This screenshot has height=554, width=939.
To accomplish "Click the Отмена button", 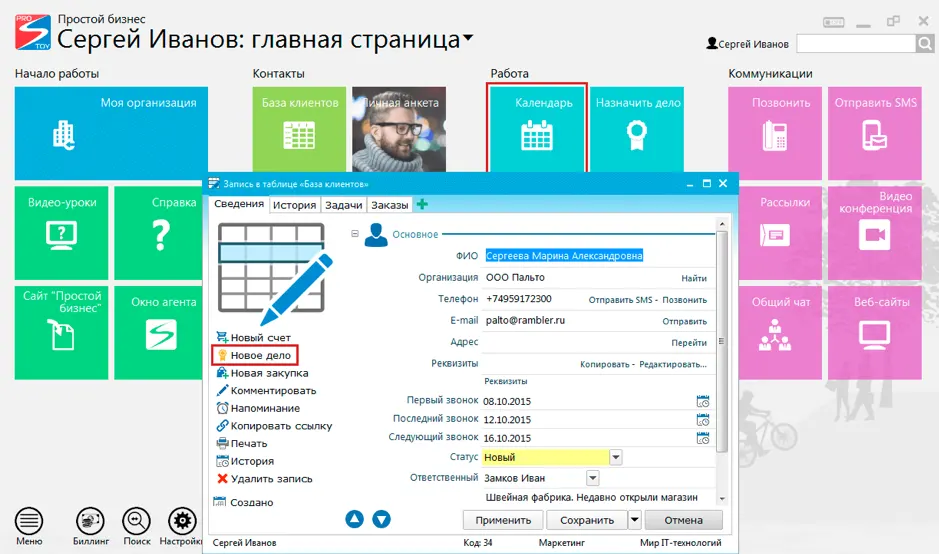I will coord(683,520).
